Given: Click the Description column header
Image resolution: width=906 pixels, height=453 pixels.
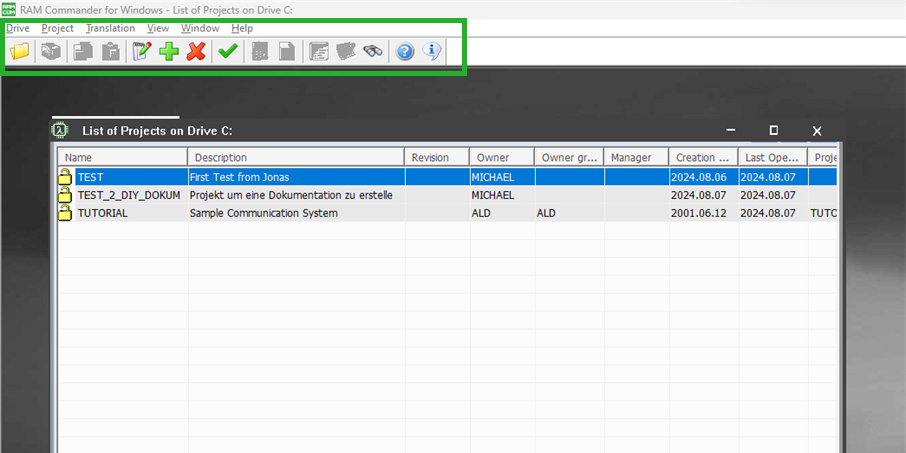Looking at the screenshot, I should (x=296, y=157).
